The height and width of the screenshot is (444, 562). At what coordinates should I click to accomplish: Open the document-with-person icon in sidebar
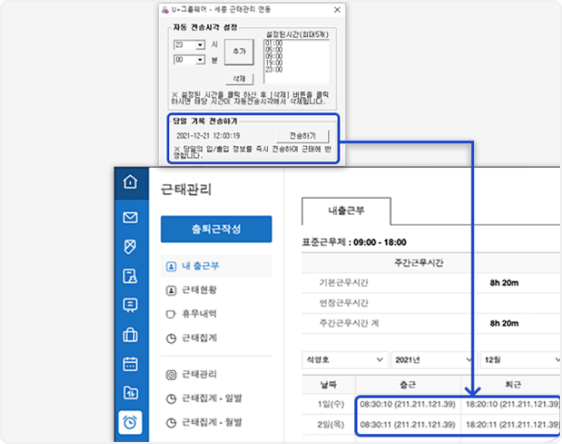[x=130, y=276]
